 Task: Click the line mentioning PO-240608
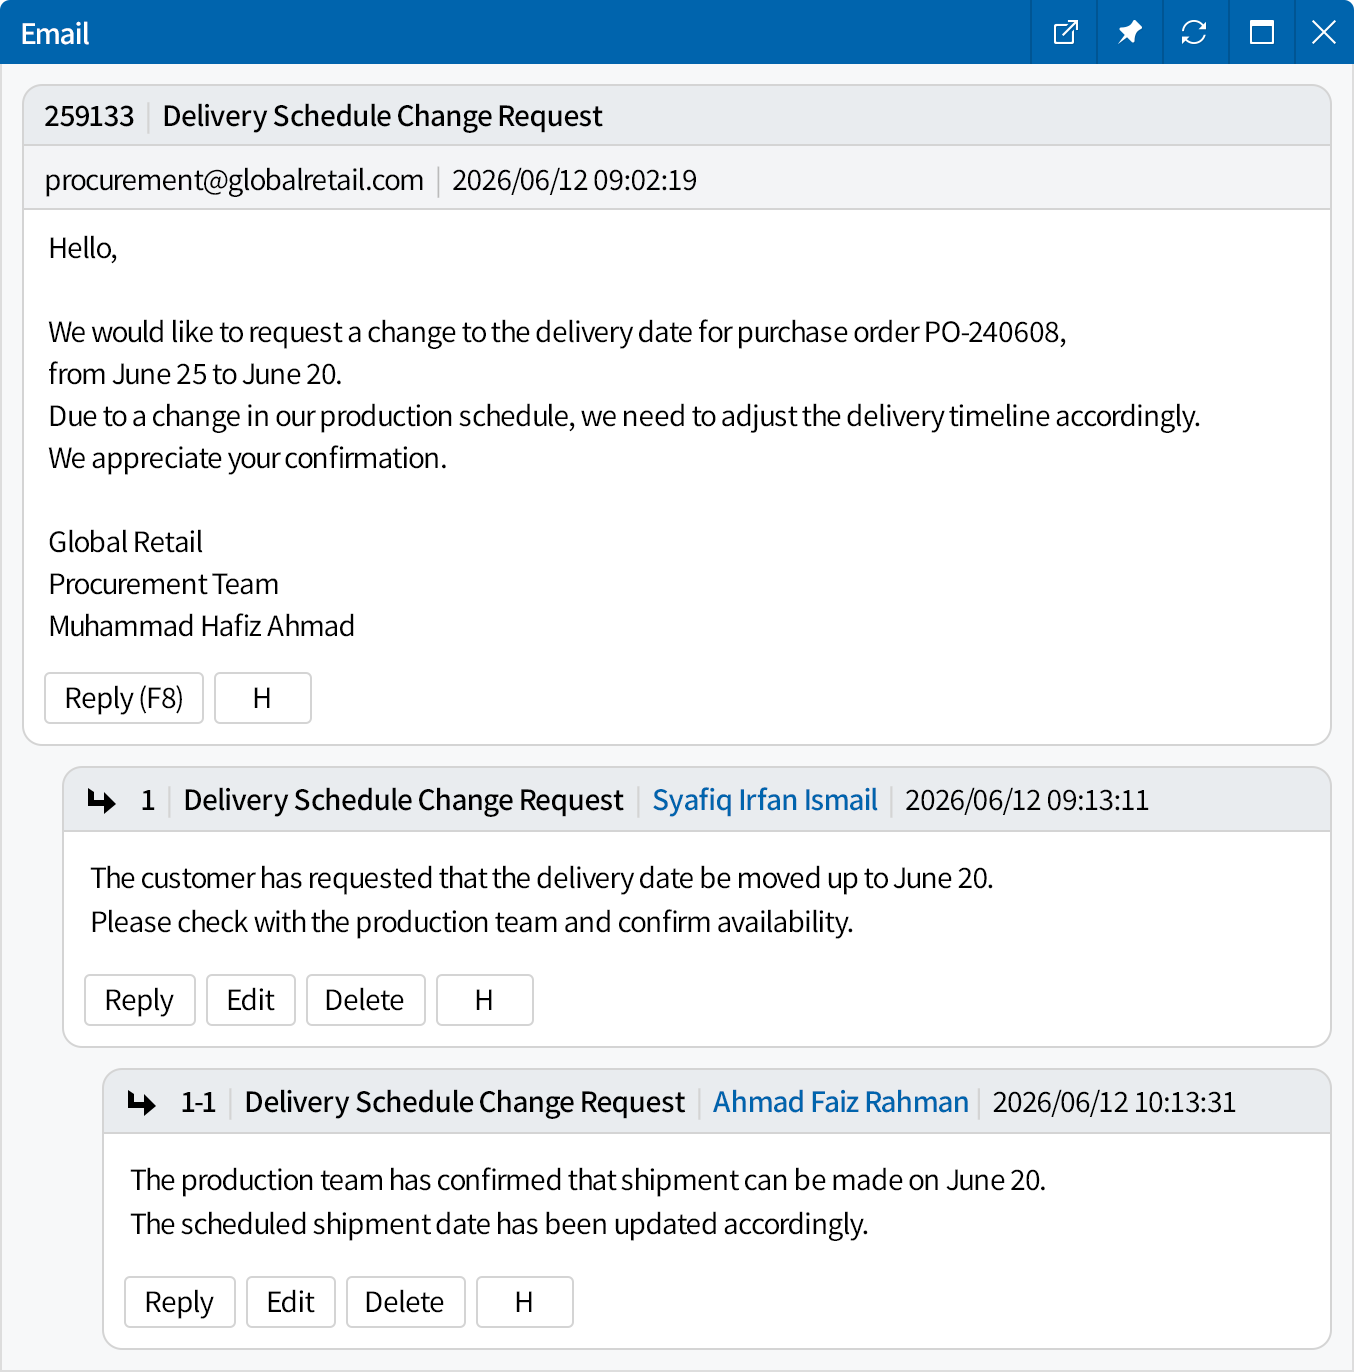pos(558,332)
